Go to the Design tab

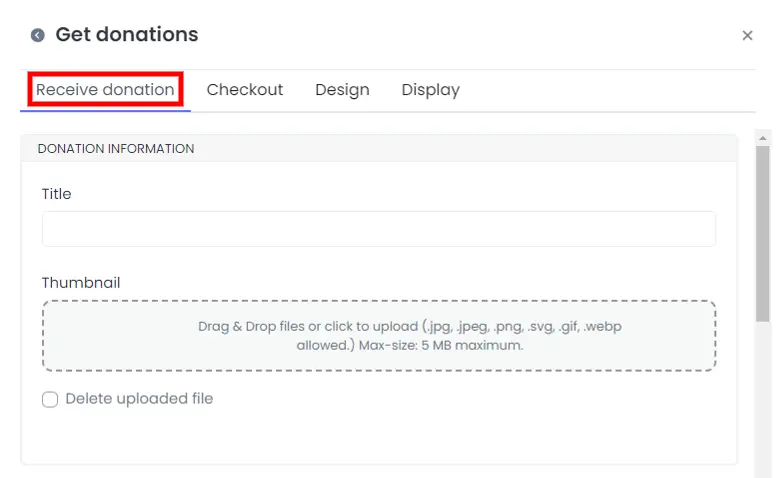(342, 90)
